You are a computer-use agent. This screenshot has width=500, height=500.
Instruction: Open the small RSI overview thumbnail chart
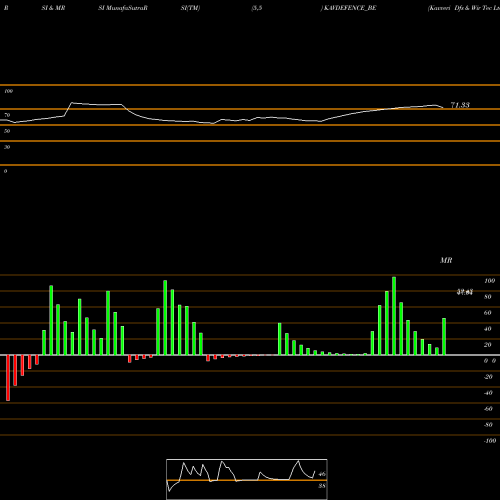click(247, 479)
